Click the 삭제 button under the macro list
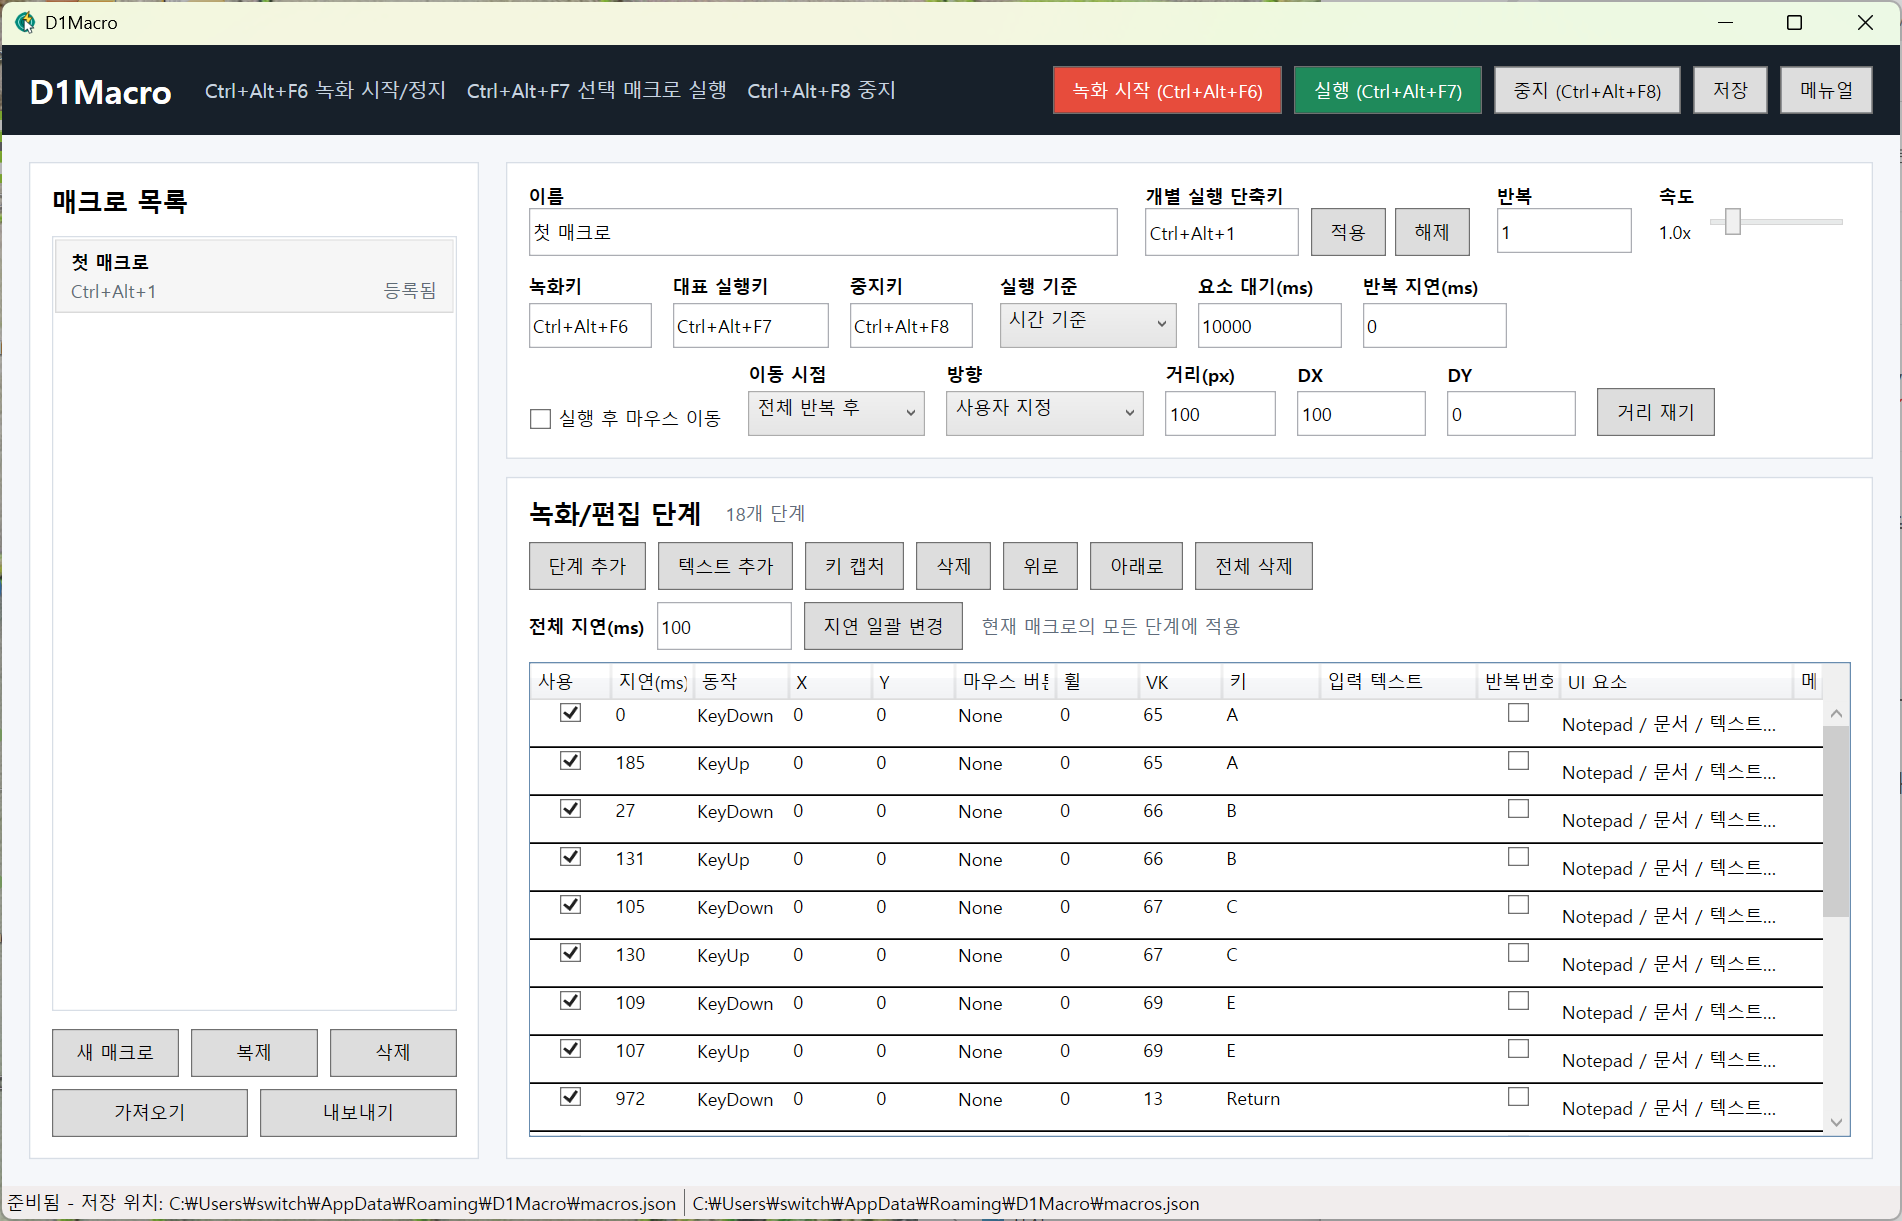This screenshot has height=1221, width=1902. click(x=393, y=1053)
